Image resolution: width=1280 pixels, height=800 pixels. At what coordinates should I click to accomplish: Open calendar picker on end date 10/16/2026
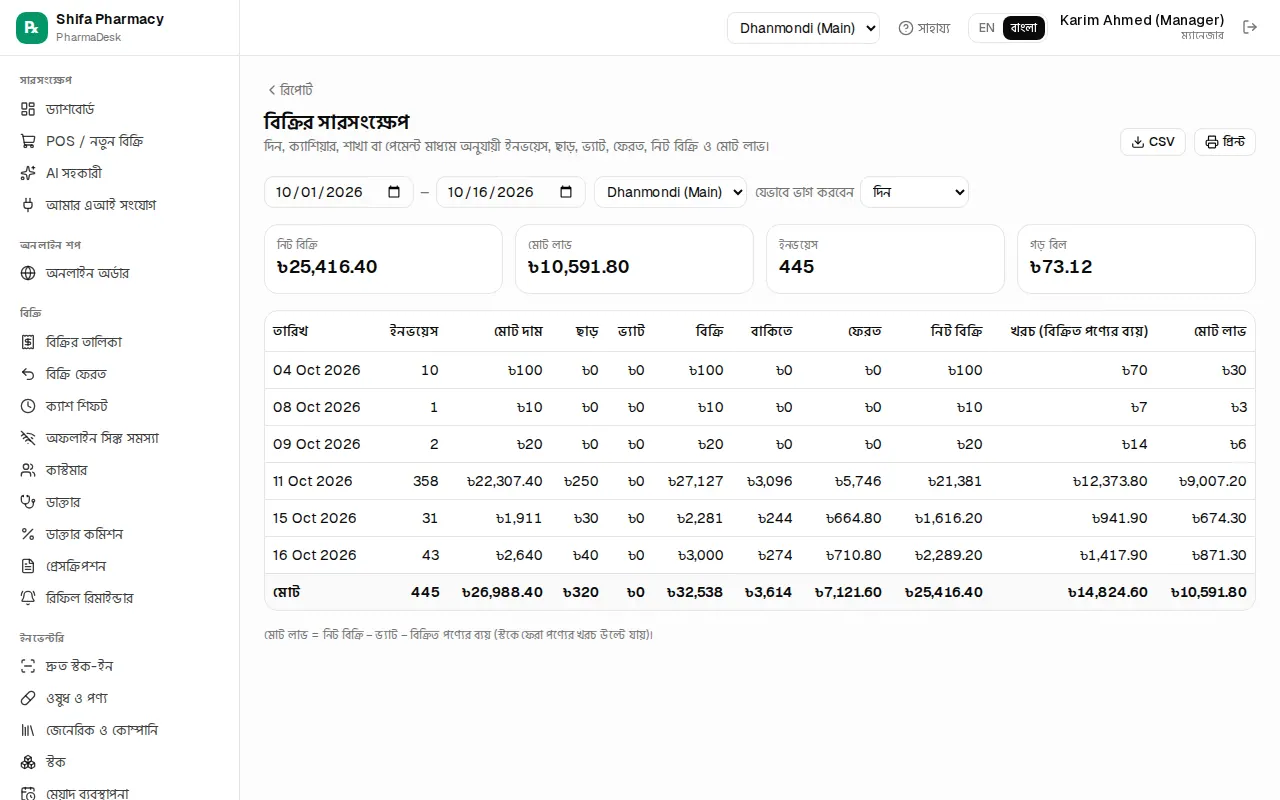coord(566,192)
